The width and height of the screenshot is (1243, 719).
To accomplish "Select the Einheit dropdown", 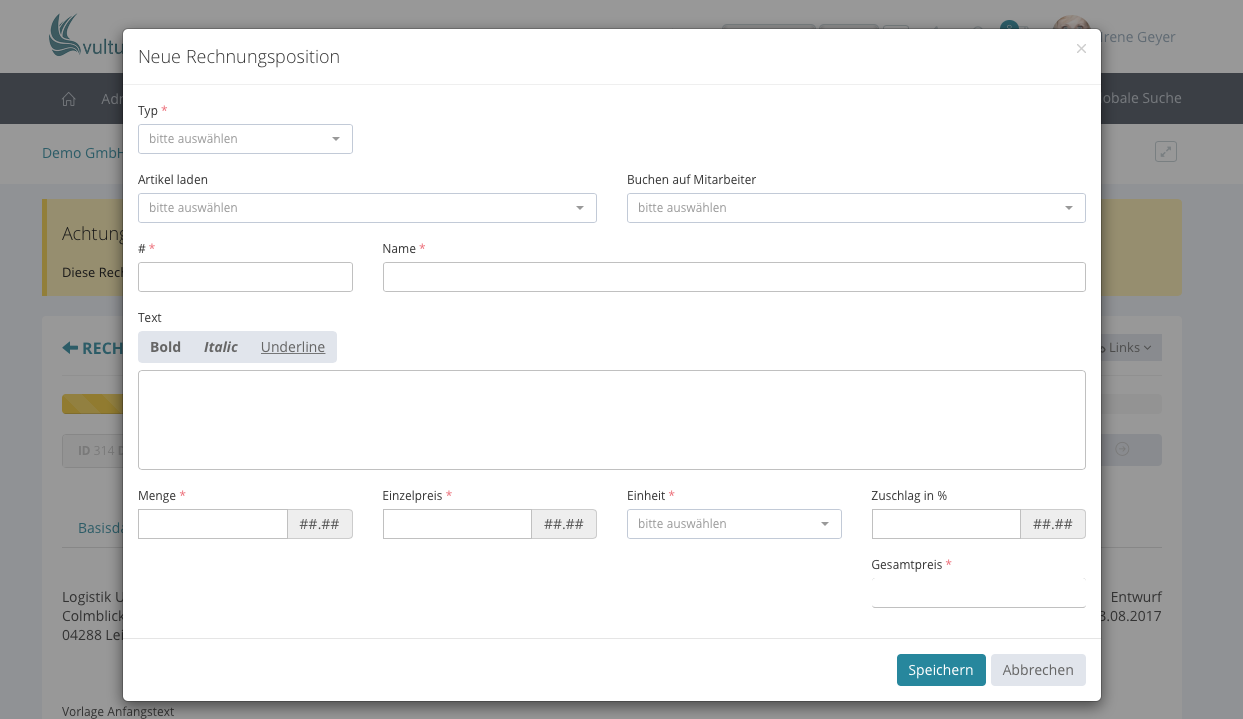I will [733, 524].
